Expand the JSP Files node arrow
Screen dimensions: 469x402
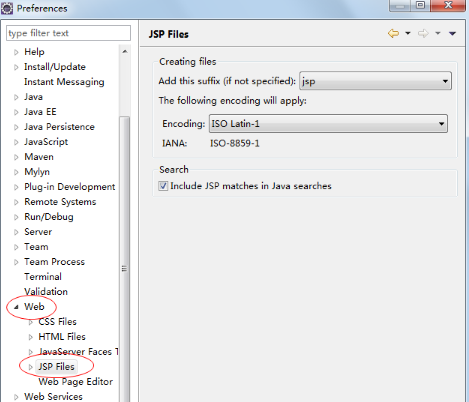31,367
